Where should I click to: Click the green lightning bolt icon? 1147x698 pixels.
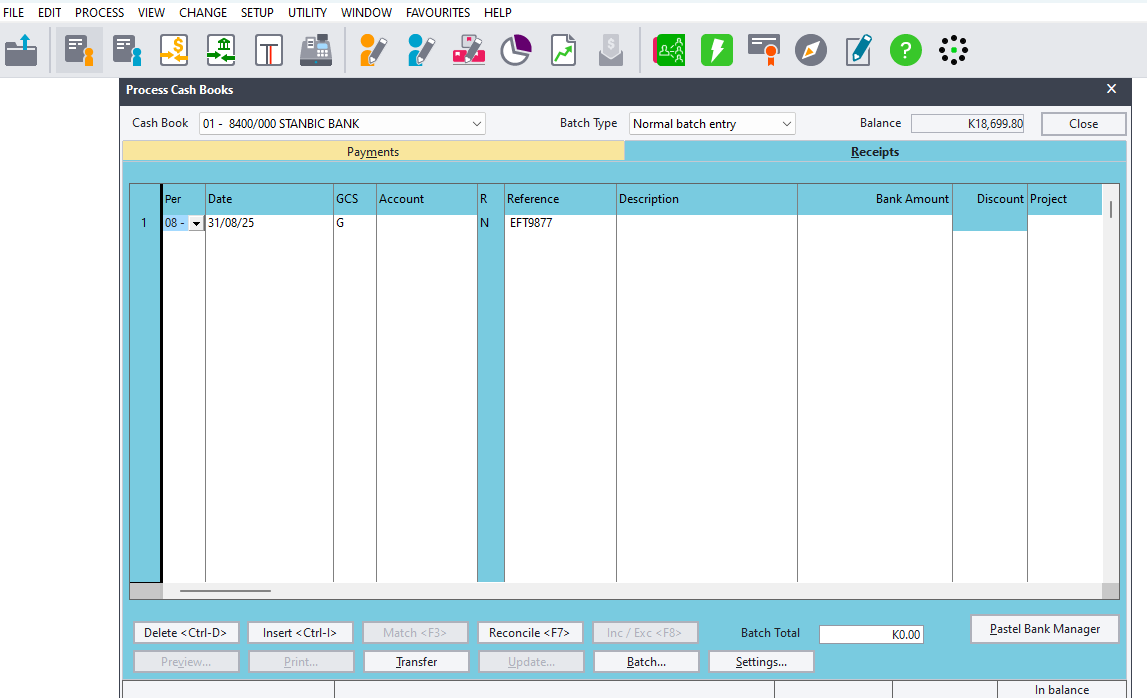click(x=717, y=50)
